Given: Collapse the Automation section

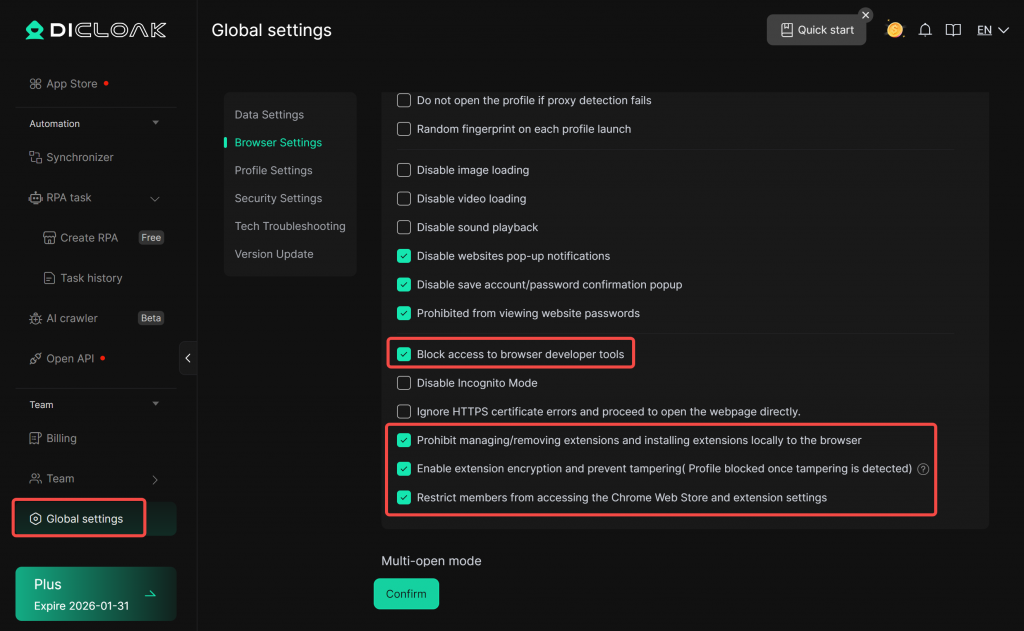Looking at the screenshot, I should tap(155, 123).
